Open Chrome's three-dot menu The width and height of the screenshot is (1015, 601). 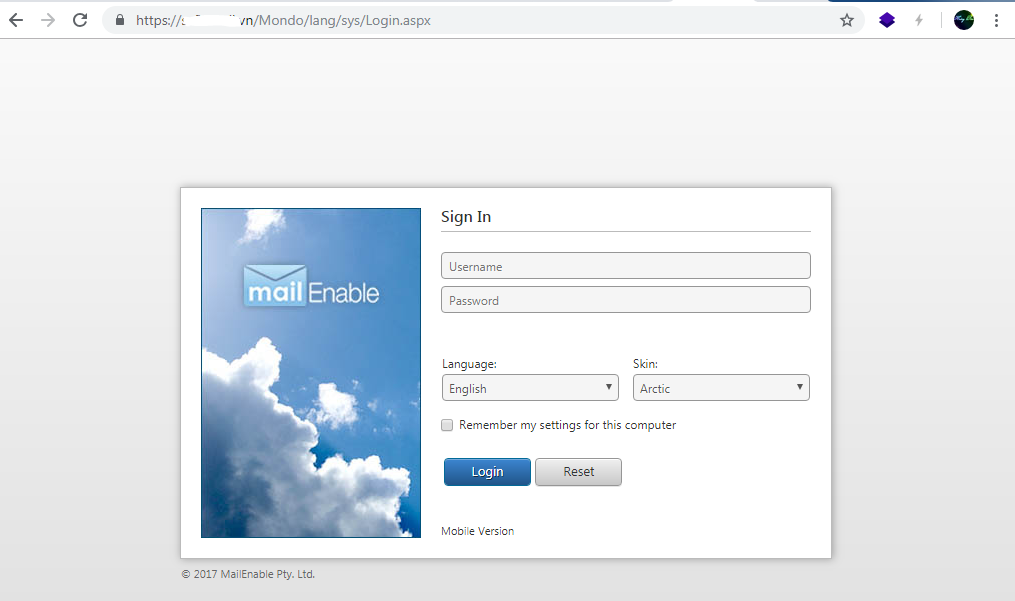996,20
